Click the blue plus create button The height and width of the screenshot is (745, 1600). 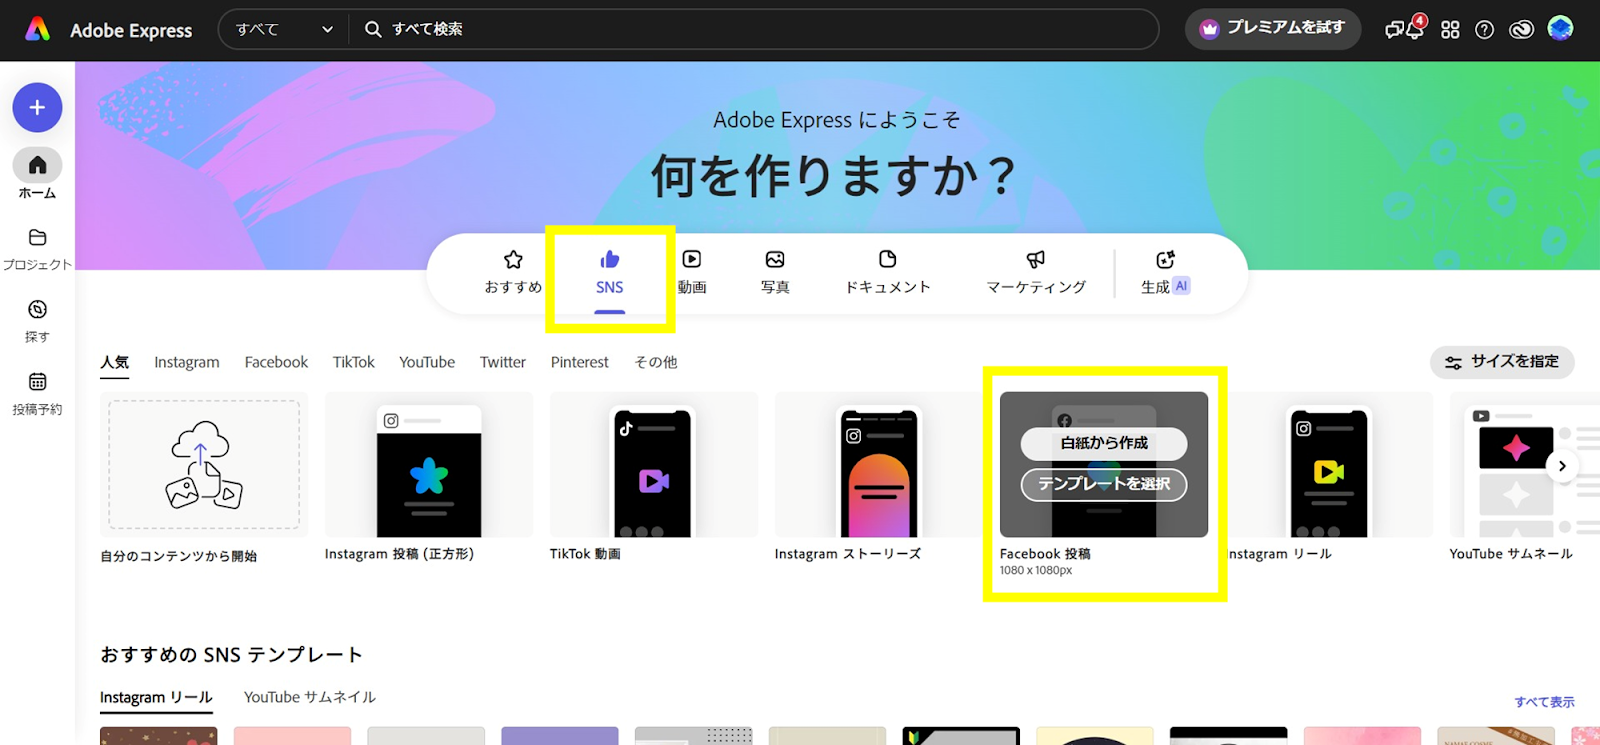pos(37,107)
